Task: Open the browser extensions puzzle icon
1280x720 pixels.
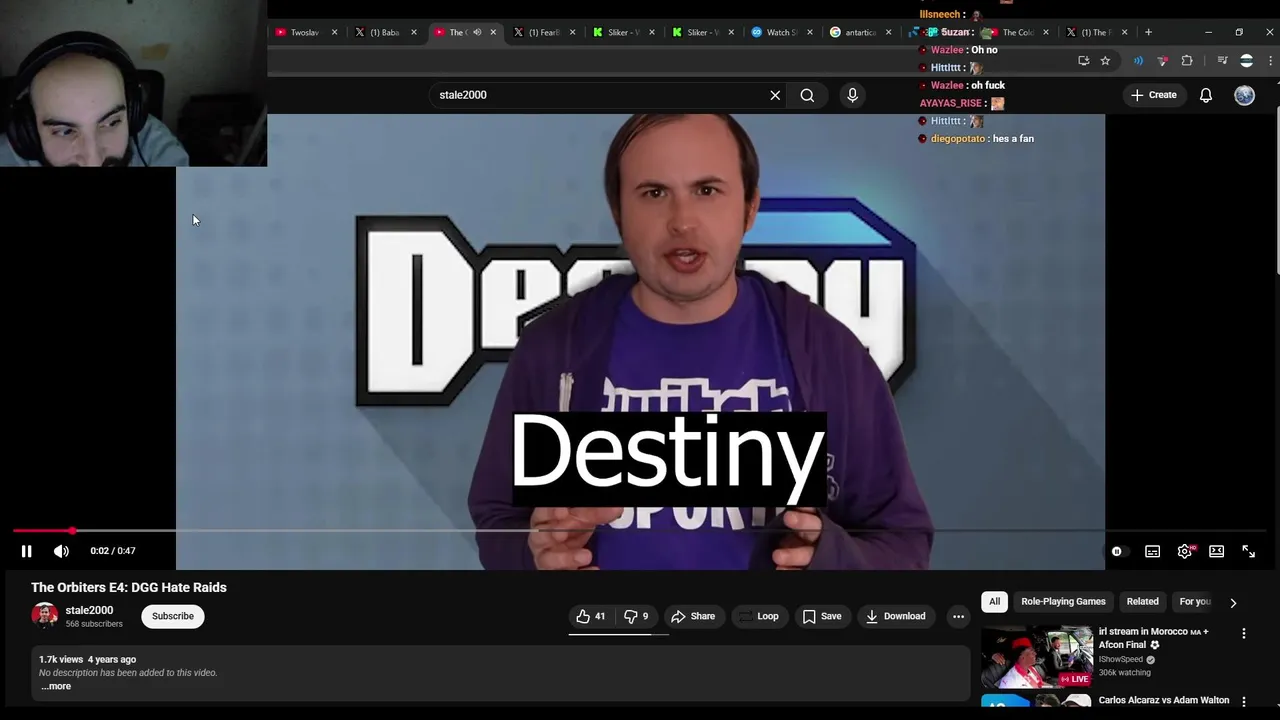Action: tap(1187, 61)
